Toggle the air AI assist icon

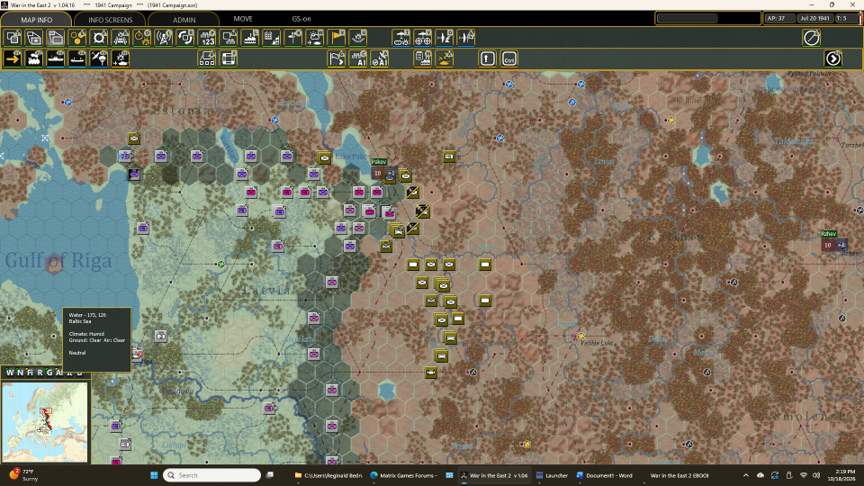[x=380, y=58]
